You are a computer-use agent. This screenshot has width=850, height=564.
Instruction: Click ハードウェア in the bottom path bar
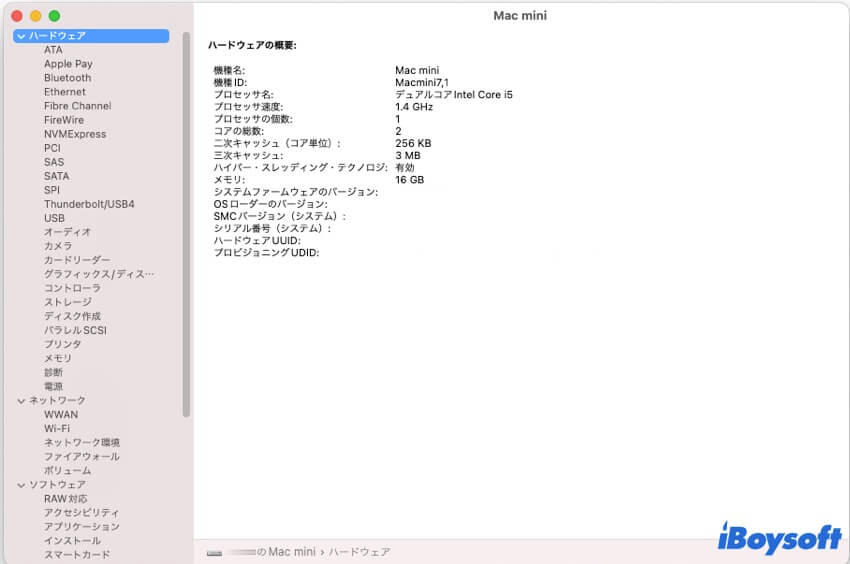[359, 552]
